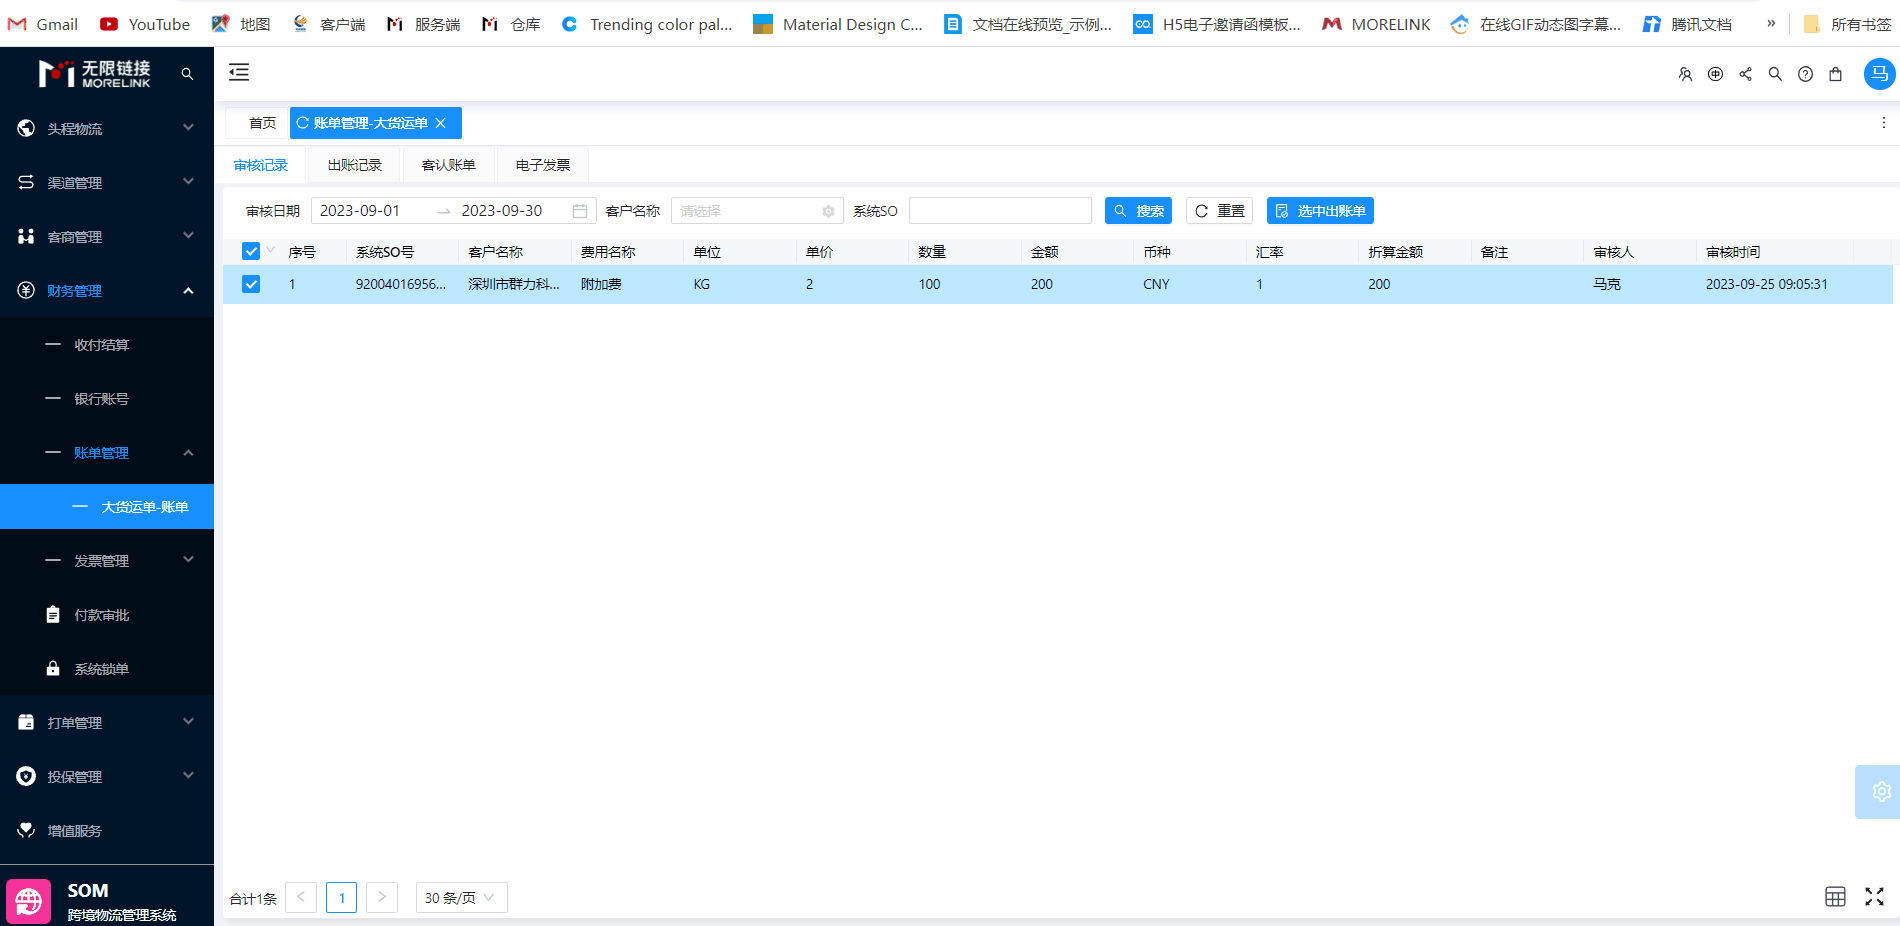Viewport: 1900px width, 926px height.
Task: Go to the 首页 tab
Action: coord(262,123)
